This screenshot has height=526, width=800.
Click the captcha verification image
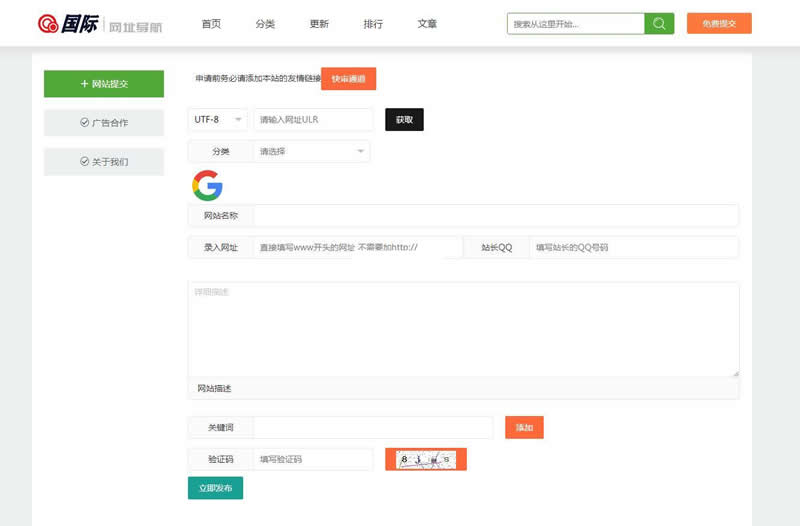click(426, 459)
